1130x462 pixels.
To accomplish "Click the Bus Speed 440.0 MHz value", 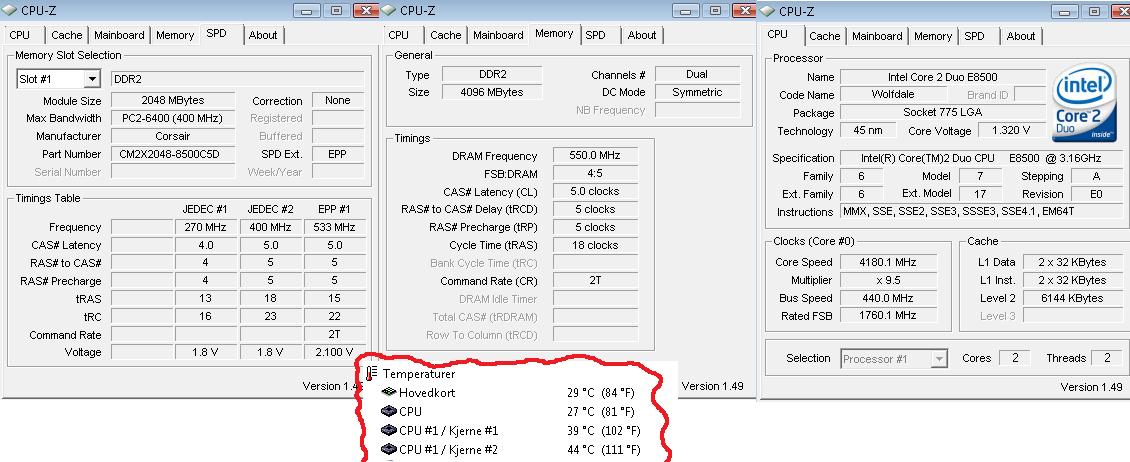I will [887, 298].
